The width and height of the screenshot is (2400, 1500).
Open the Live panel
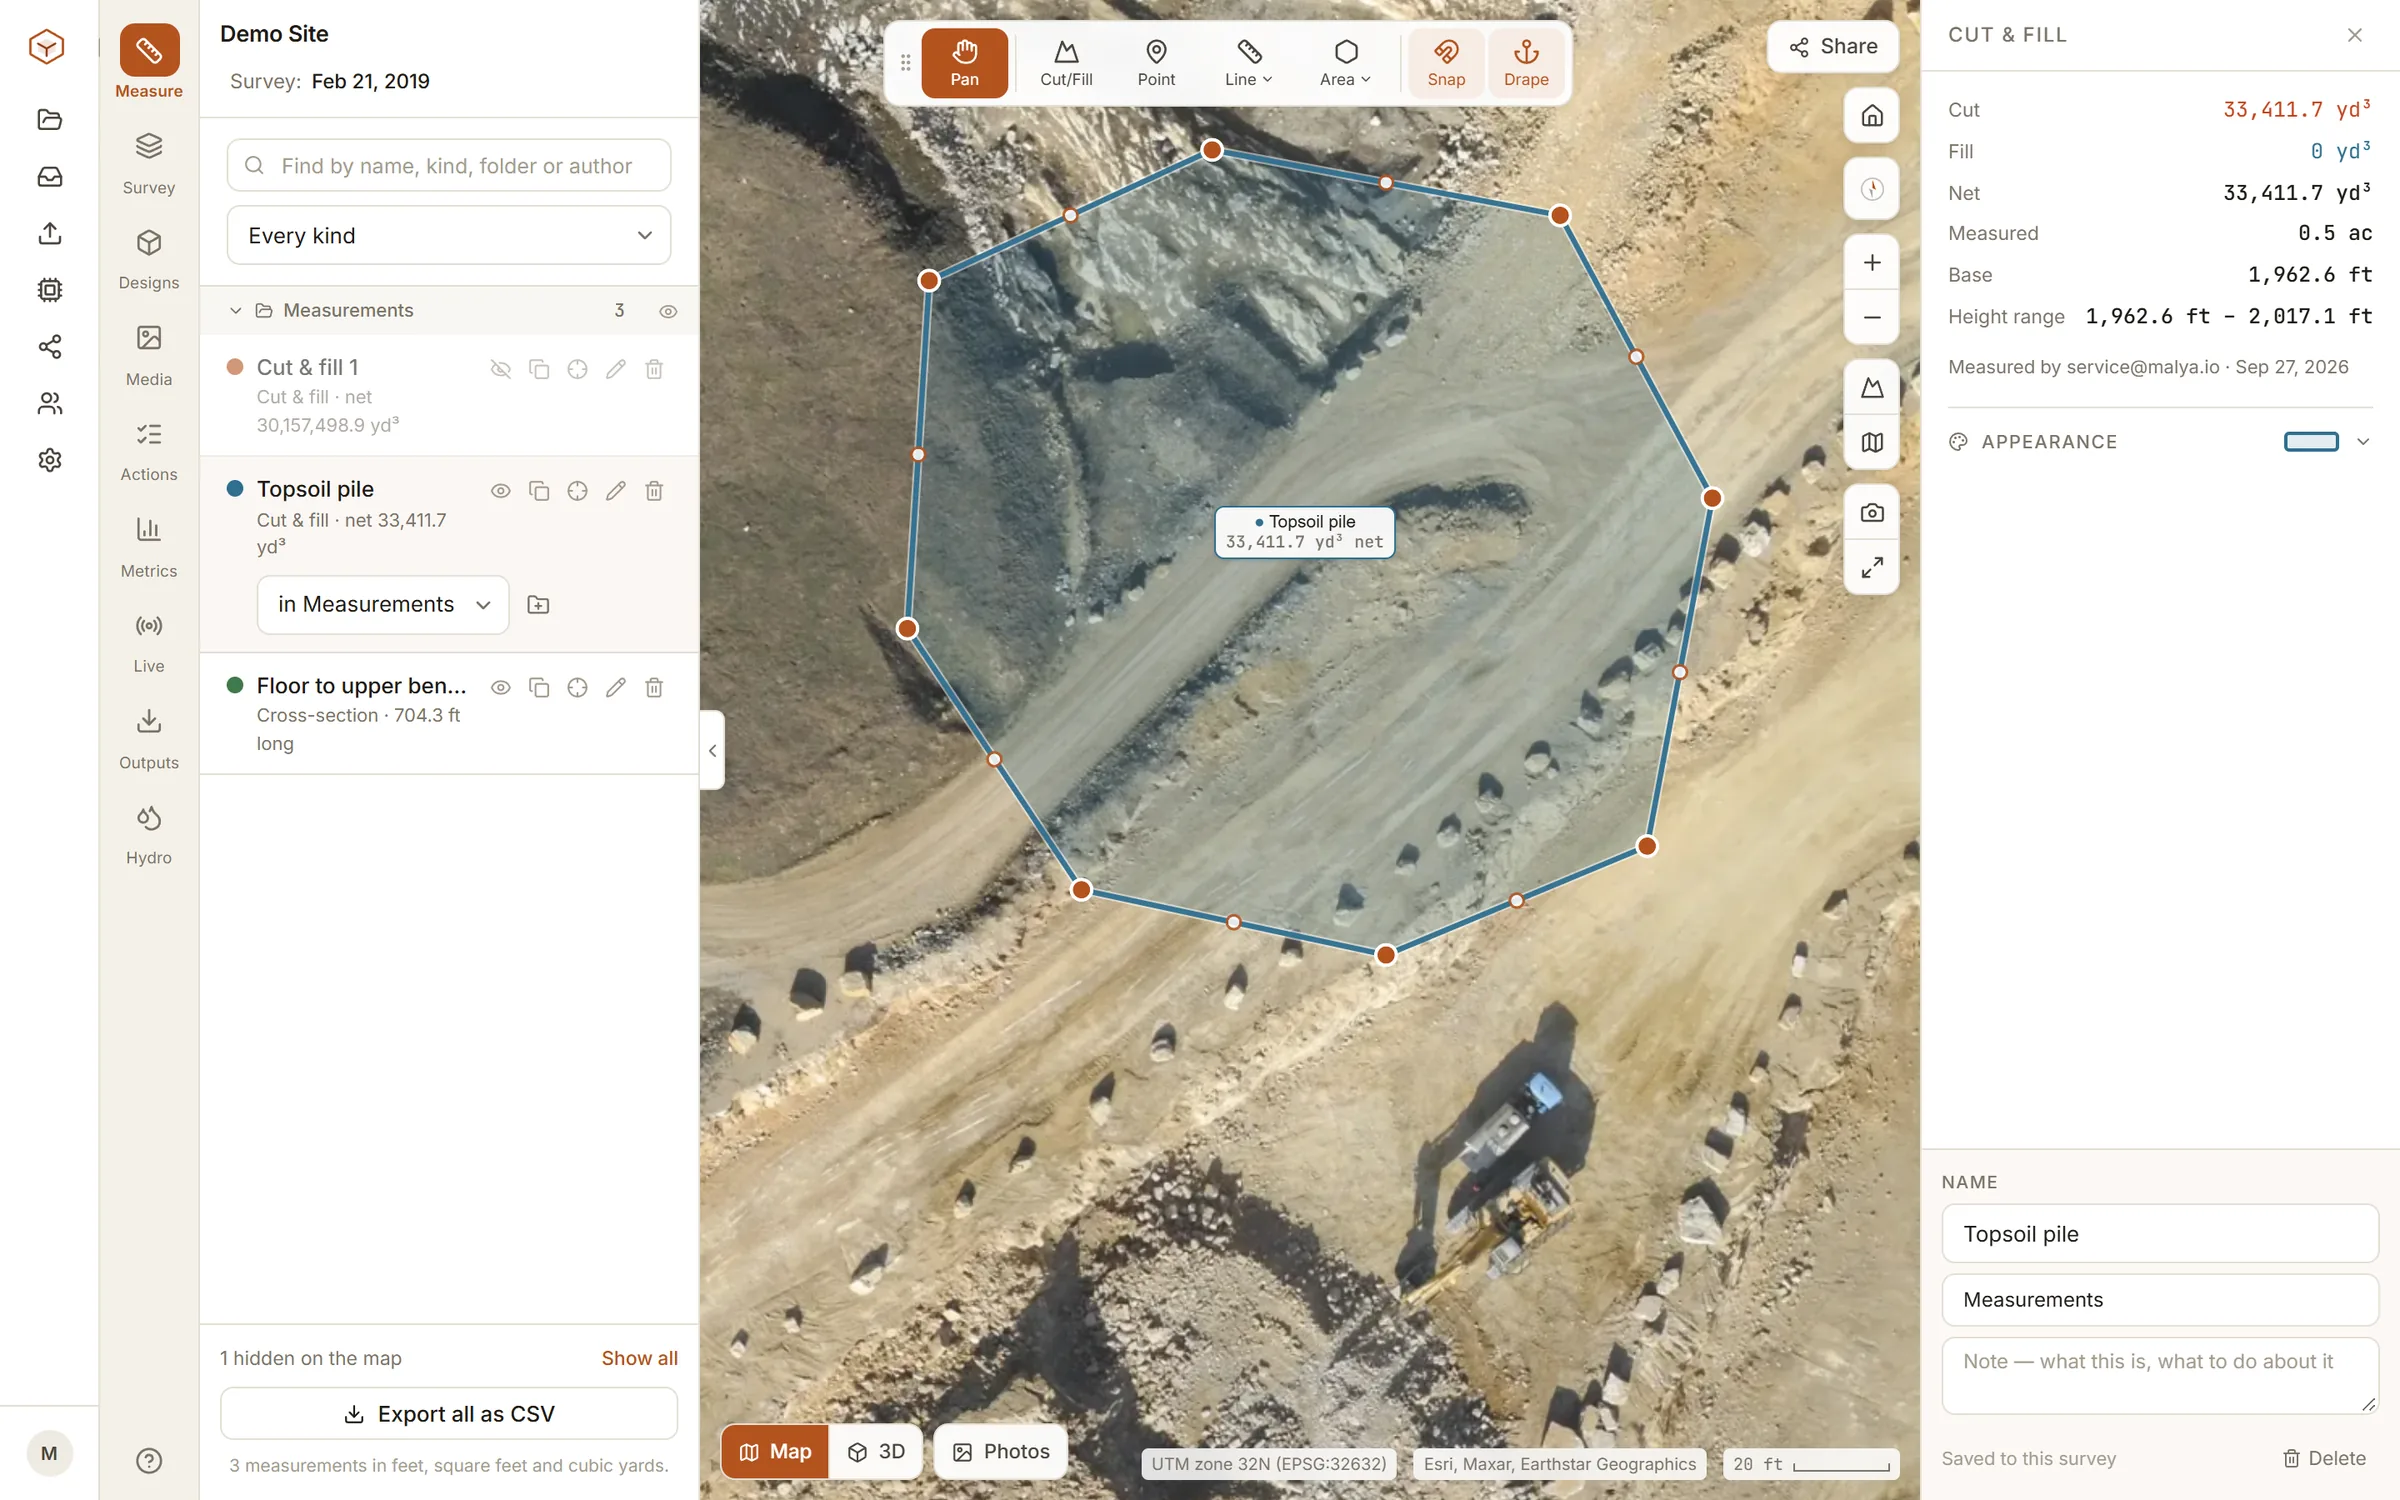[x=149, y=642]
